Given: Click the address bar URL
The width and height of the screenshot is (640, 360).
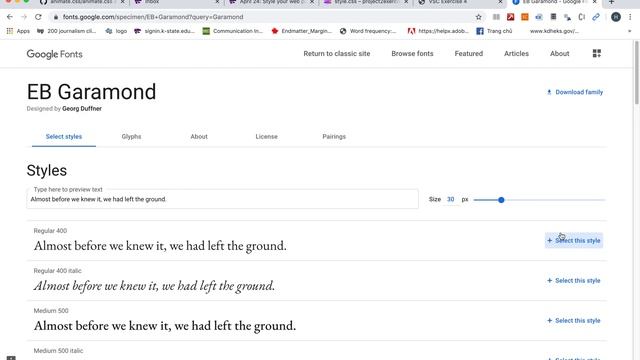Looking at the screenshot, I should pos(153,17).
